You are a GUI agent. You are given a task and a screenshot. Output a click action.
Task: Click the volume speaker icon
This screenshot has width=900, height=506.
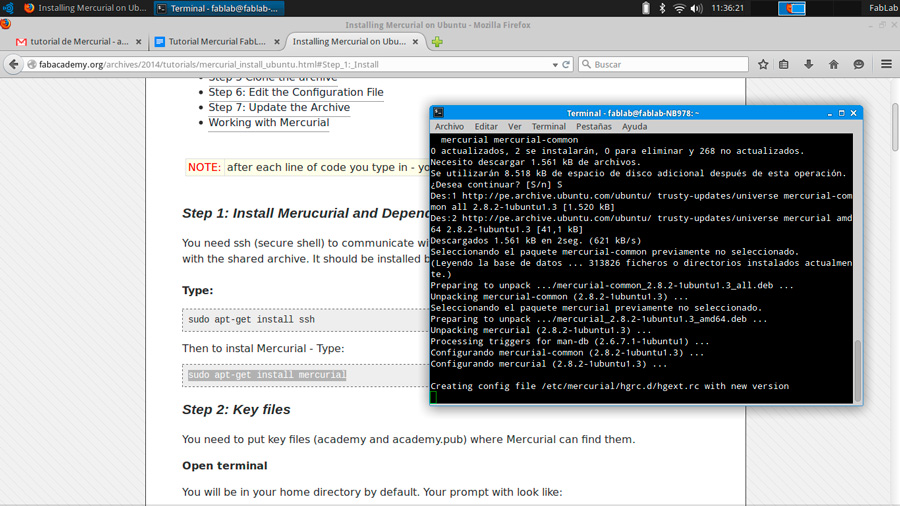696,8
